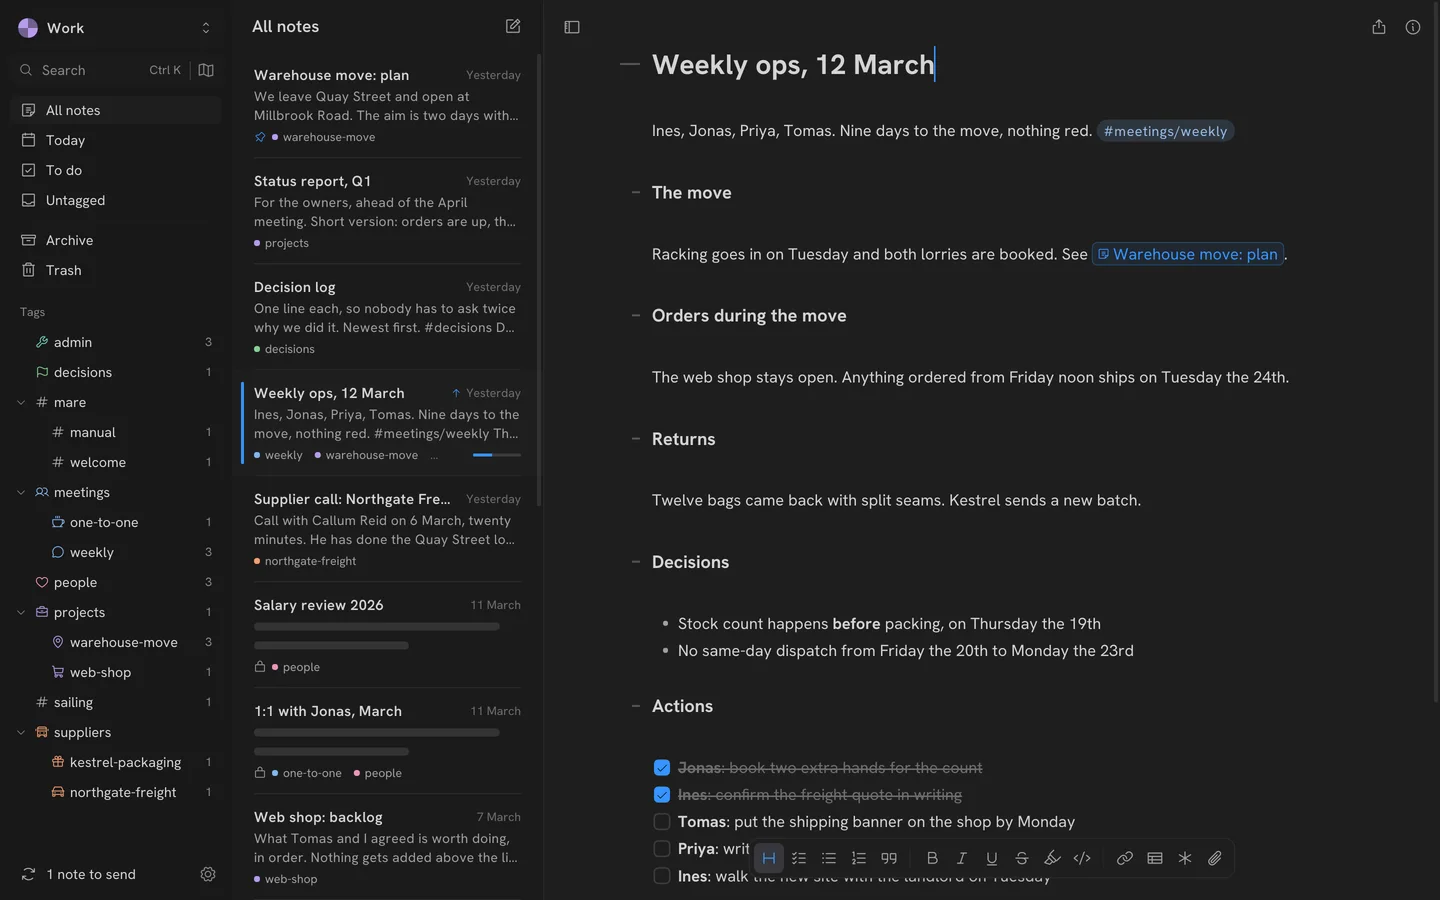Check Tomas's shipping banner task

pos(662,822)
